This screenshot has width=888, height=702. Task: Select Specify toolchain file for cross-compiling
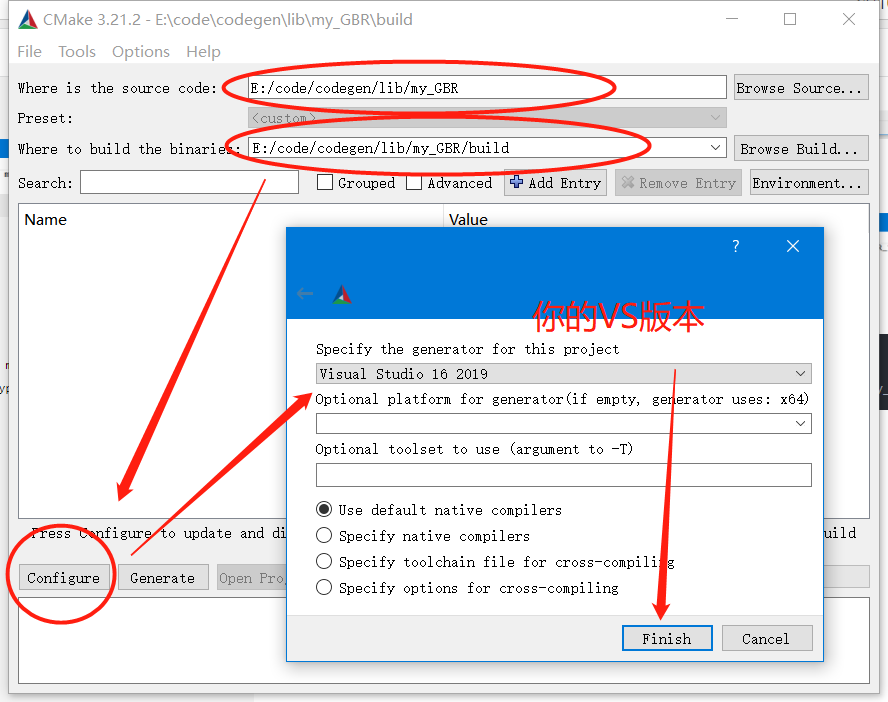323,561
